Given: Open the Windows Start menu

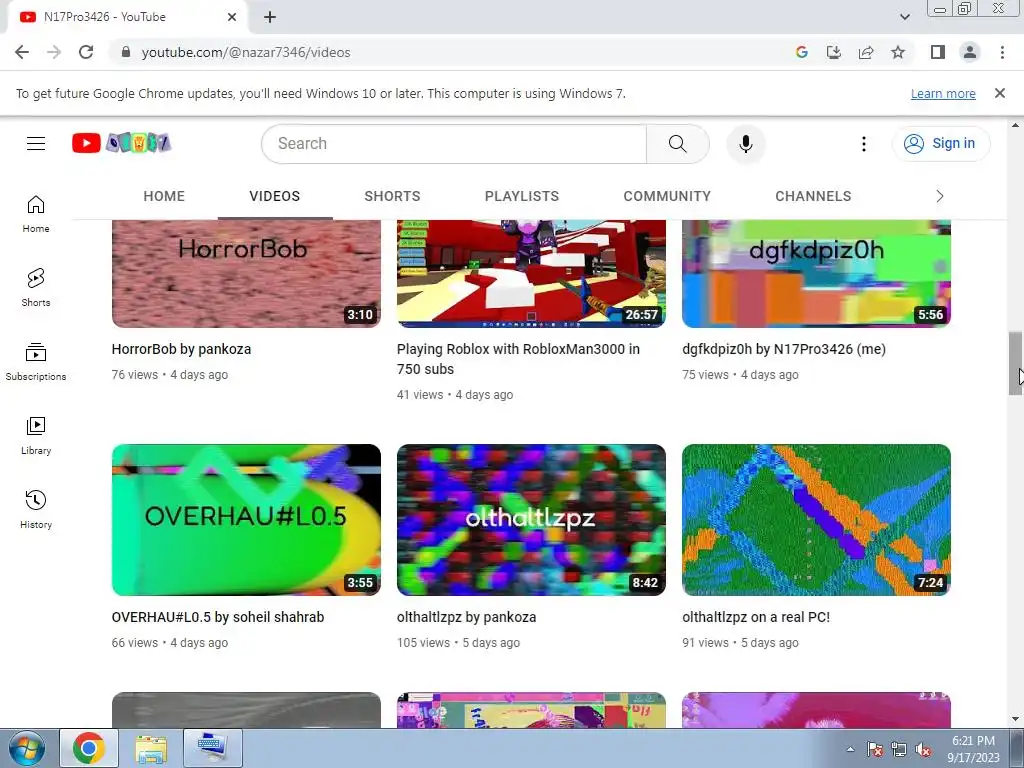Looking at the screenshot, I should point(26,748).
